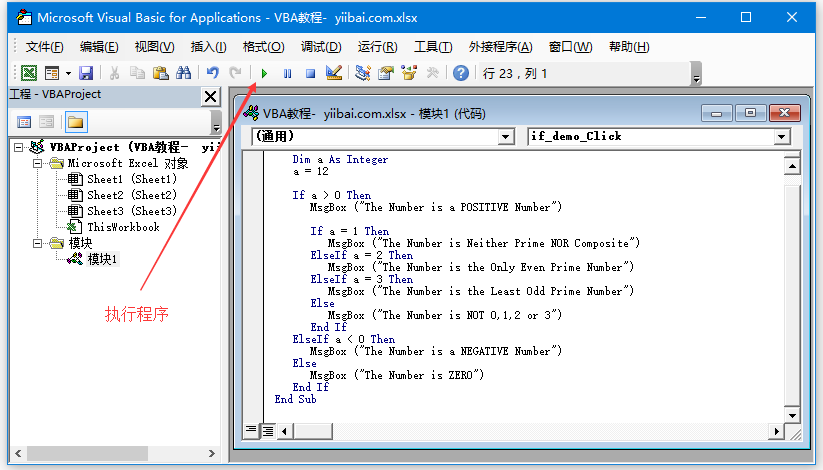This screenshot has height=470, width=823.
Task: Open the (通用) object dropdown
Action: [505, 137]
